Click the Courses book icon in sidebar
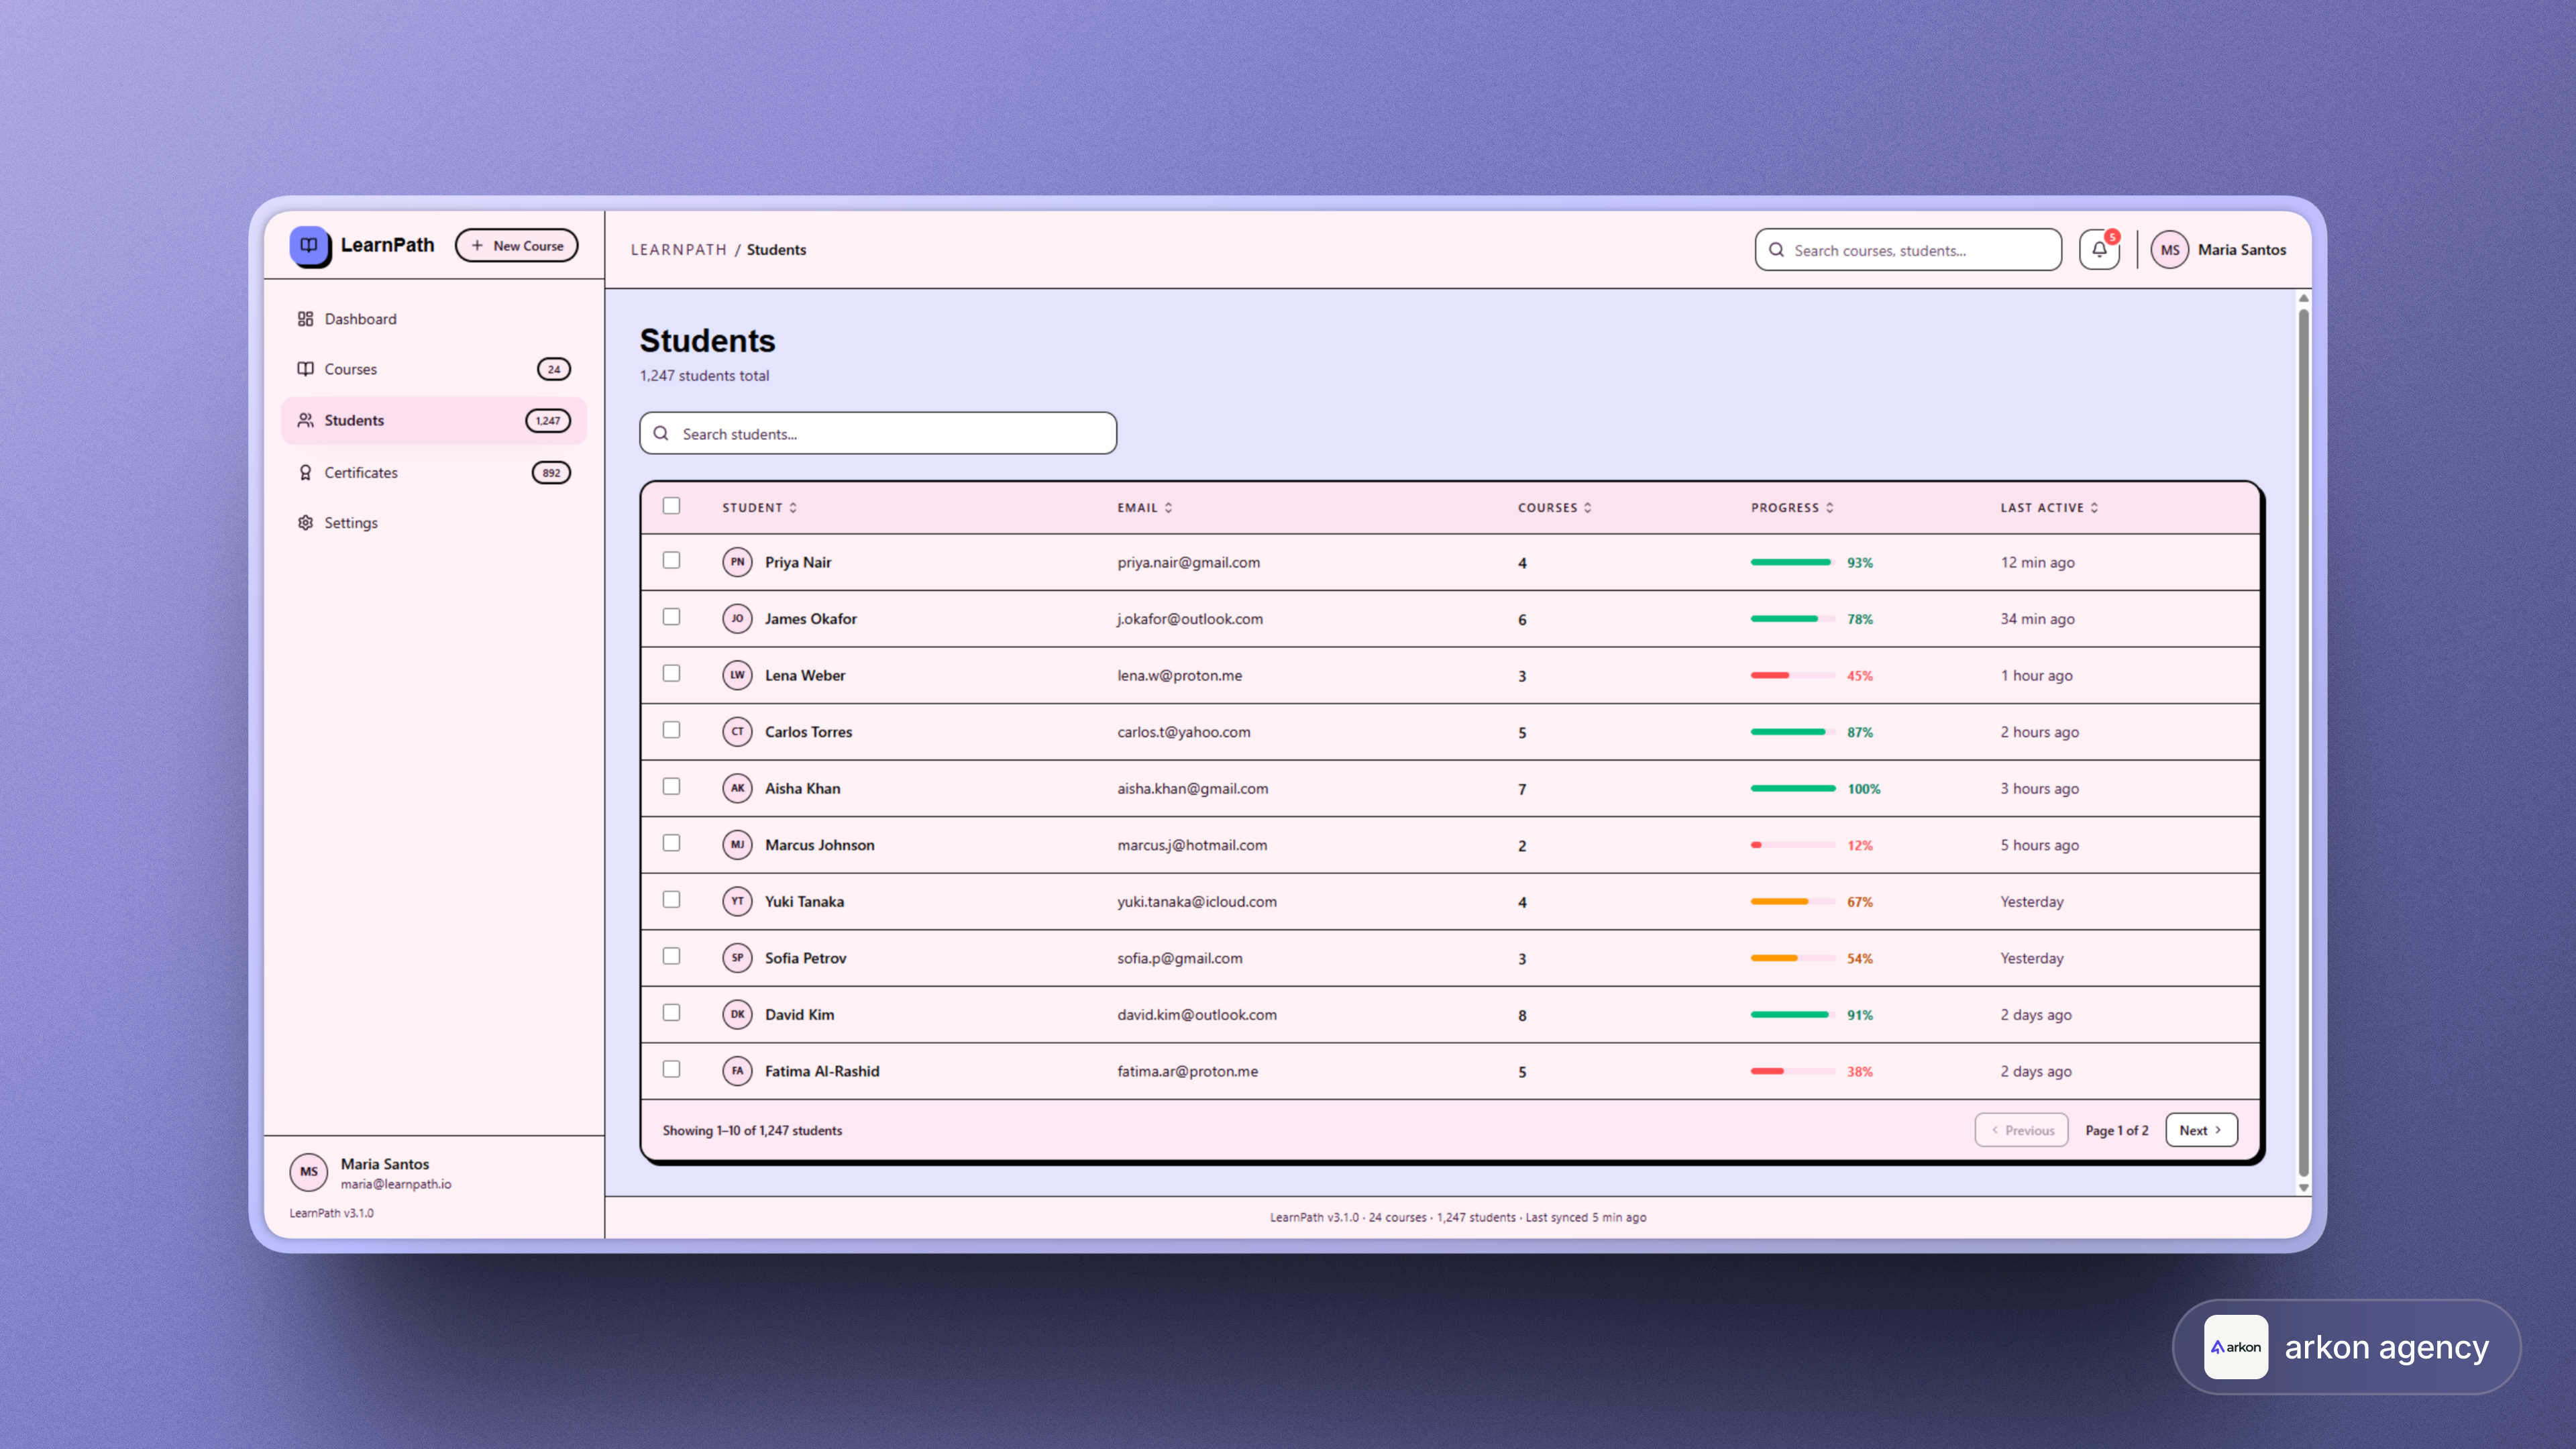 point(305,369)
